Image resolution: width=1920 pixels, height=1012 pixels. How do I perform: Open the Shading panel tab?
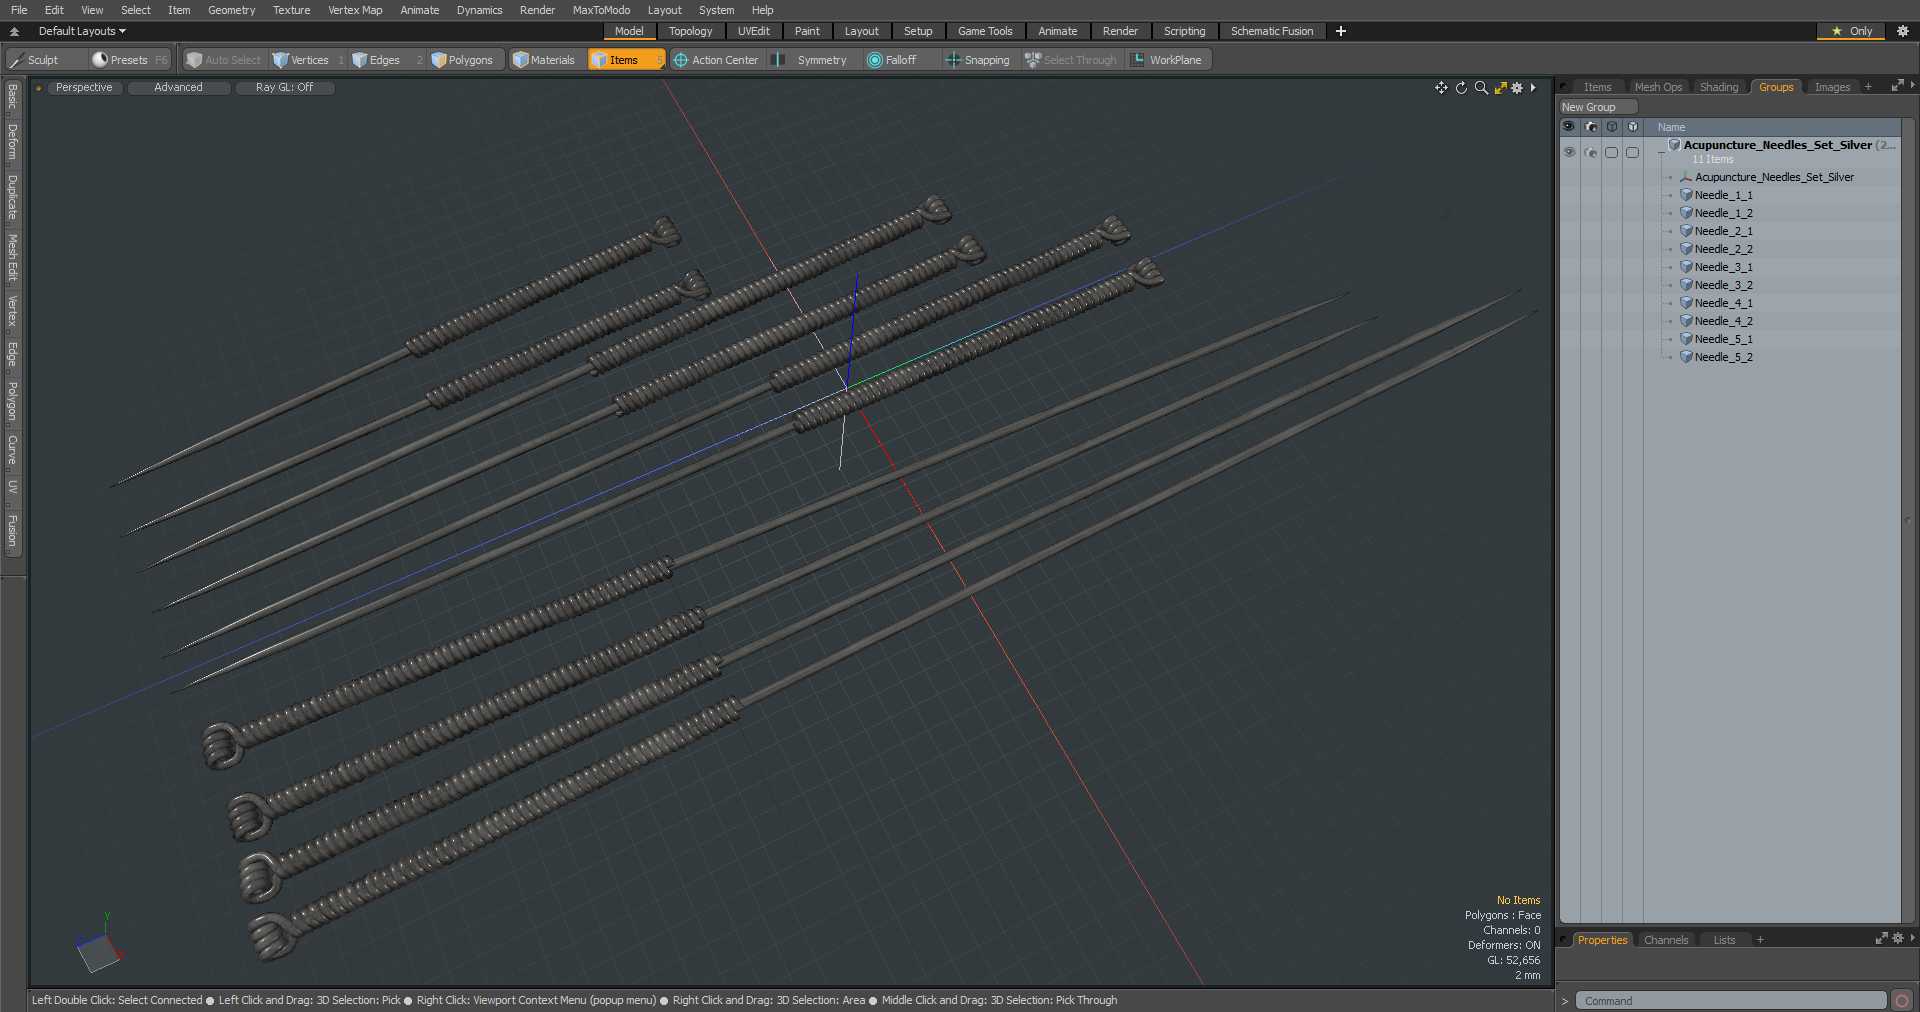click(x=1719, y=87)
